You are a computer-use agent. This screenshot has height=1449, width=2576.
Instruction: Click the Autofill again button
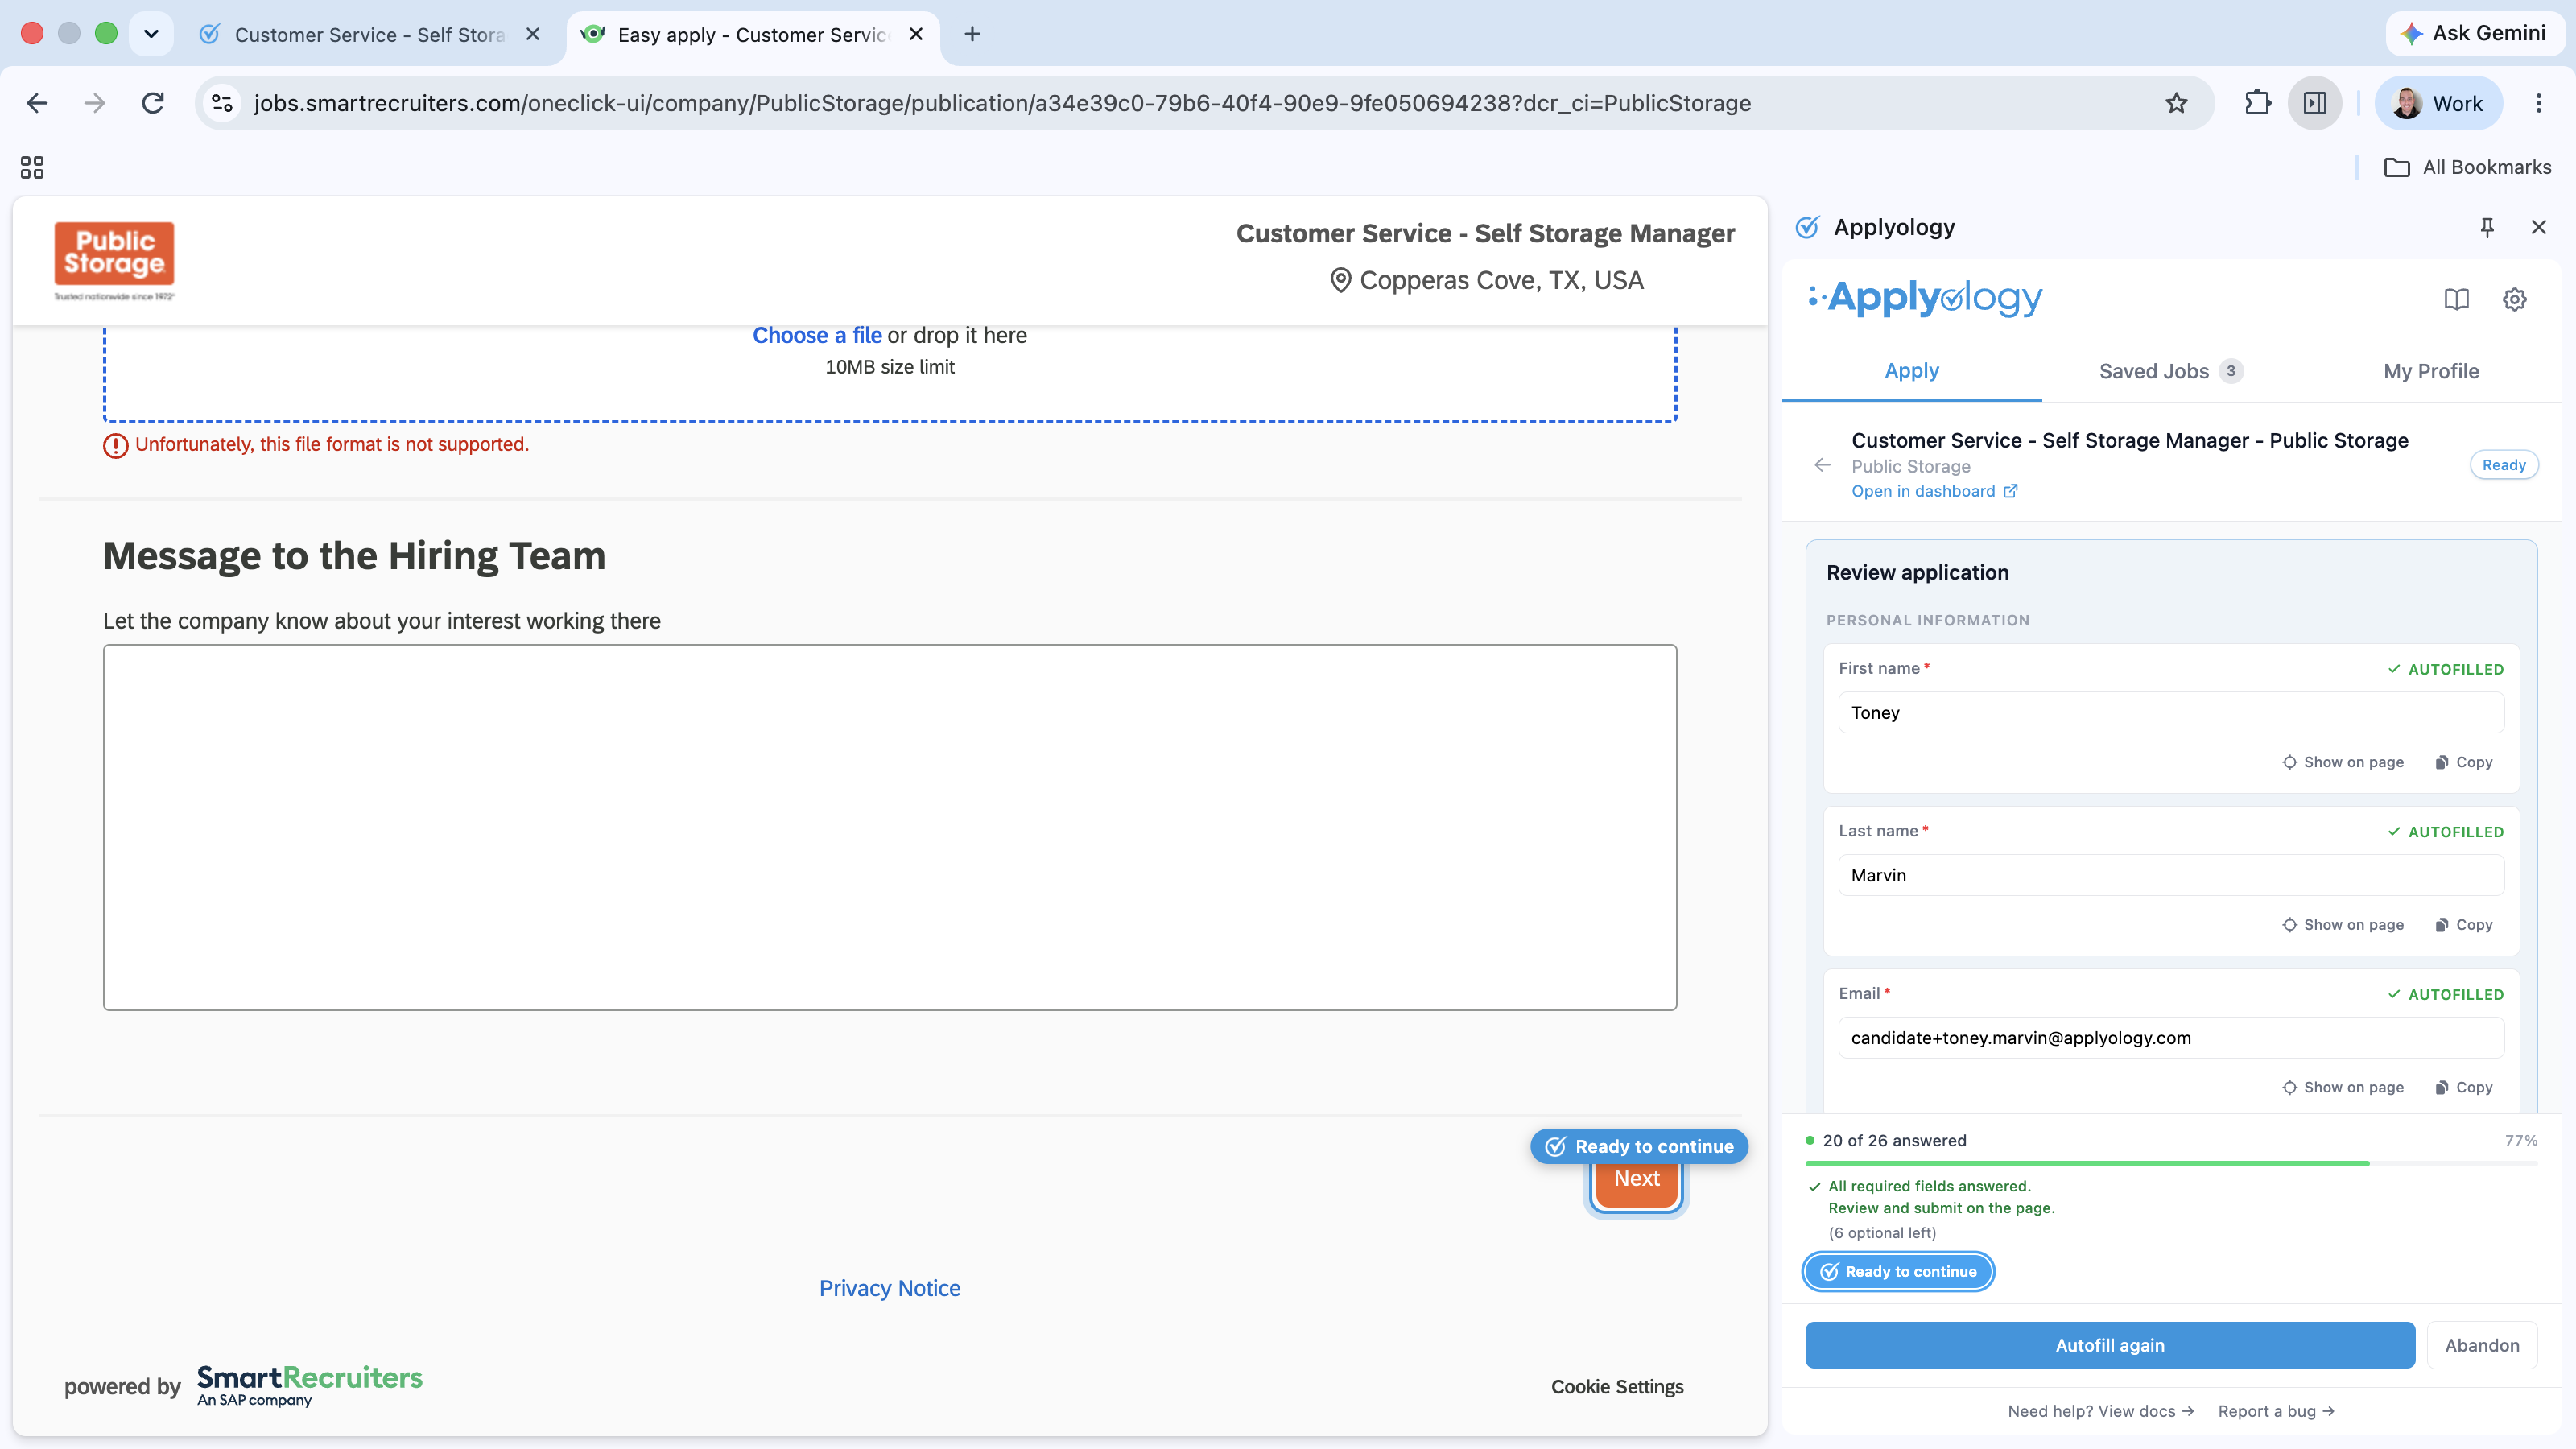coord(2109,1345)
